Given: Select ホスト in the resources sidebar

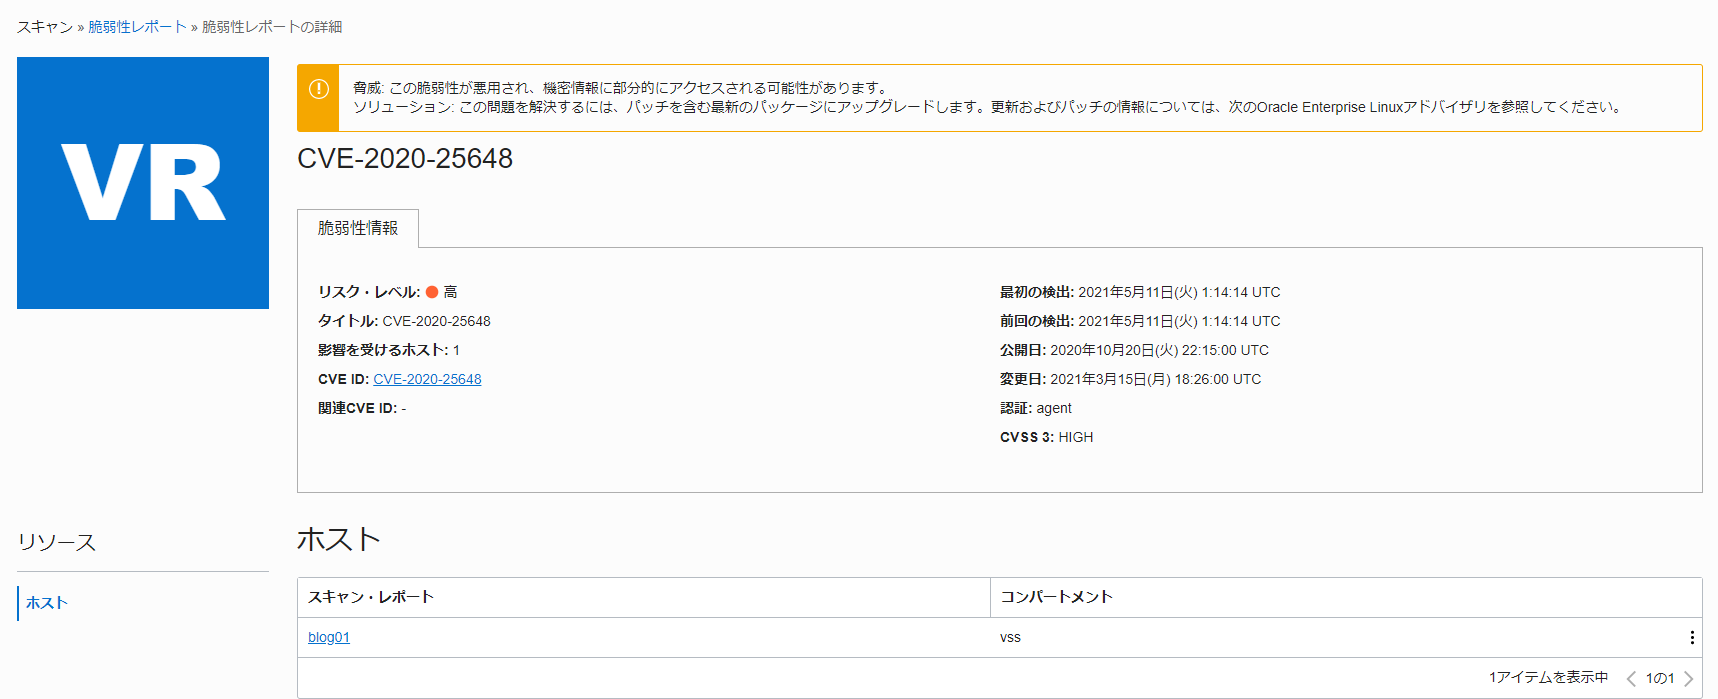Looking at the screenshot, I should 47,603.
